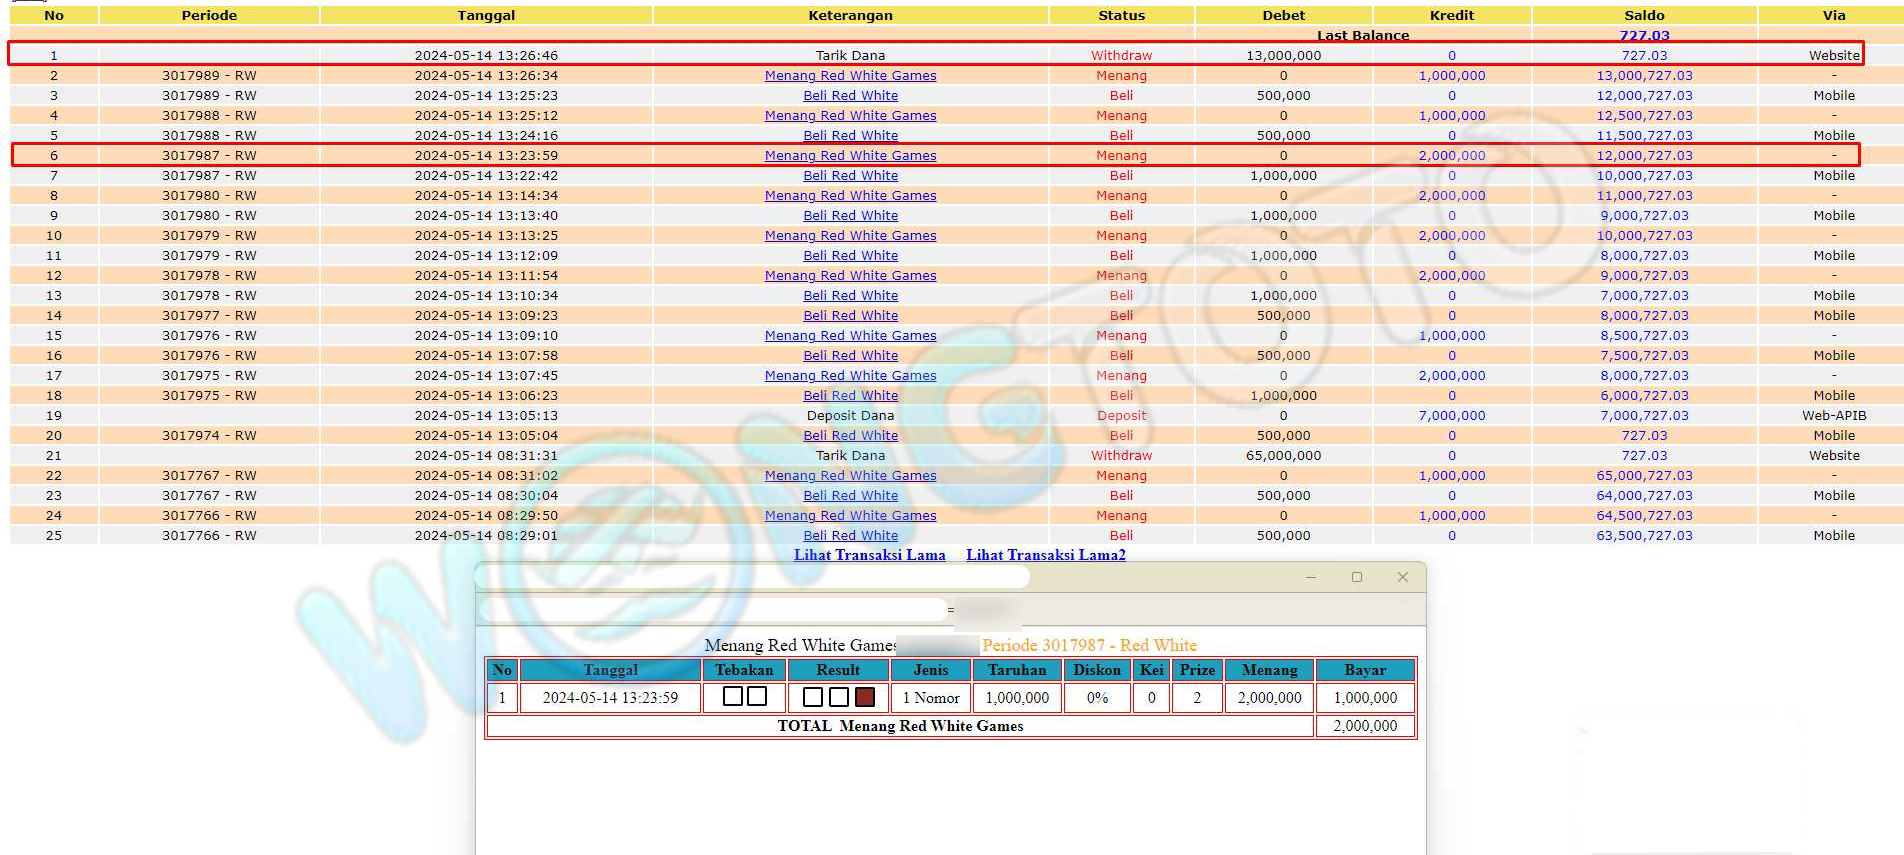Viewport: 1904px width, 855px height.
Task: Open Menang Red White Games at 13:26:34
Action: coord(850,76)
